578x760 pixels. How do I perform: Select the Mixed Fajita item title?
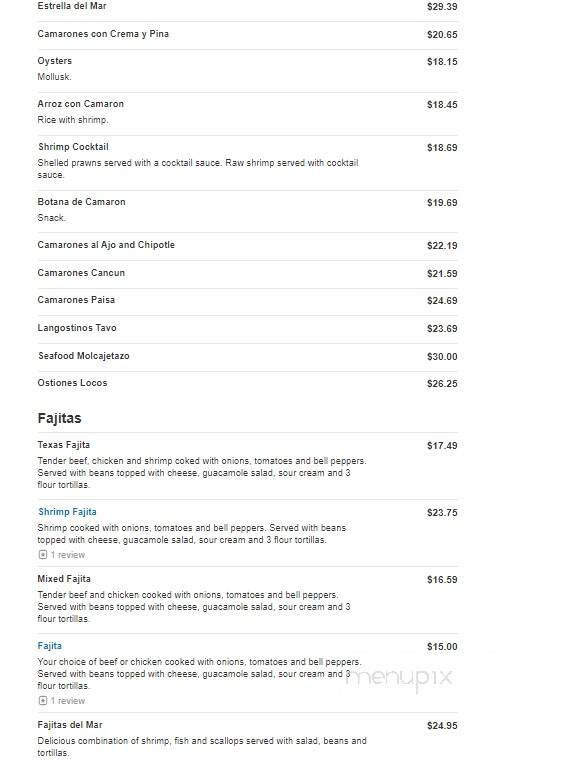pyautogui.click(x=64, y=579)
